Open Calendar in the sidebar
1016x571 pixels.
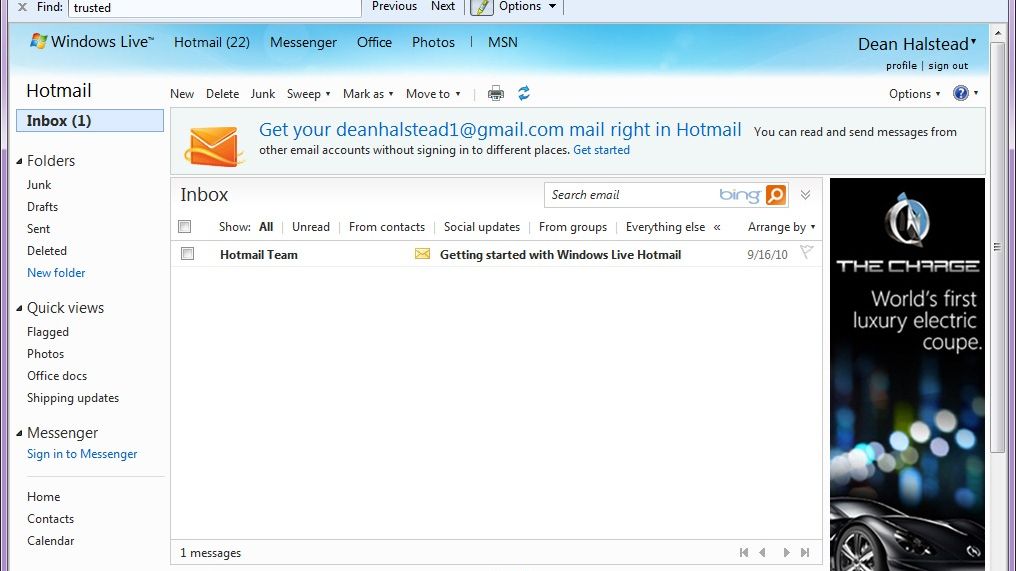[51, 541]
